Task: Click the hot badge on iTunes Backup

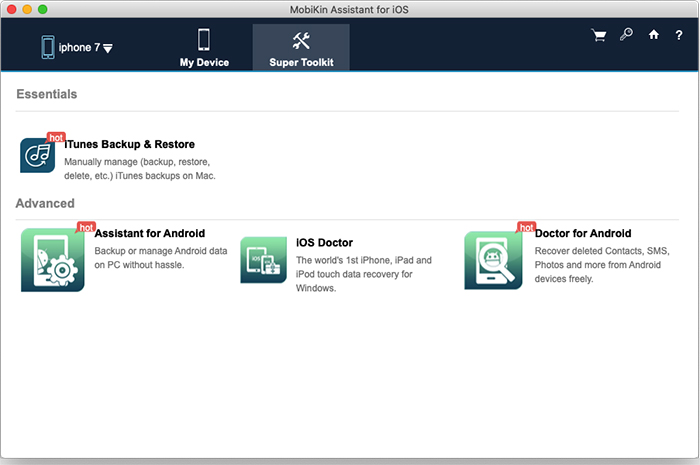Action: coord(56,137)
